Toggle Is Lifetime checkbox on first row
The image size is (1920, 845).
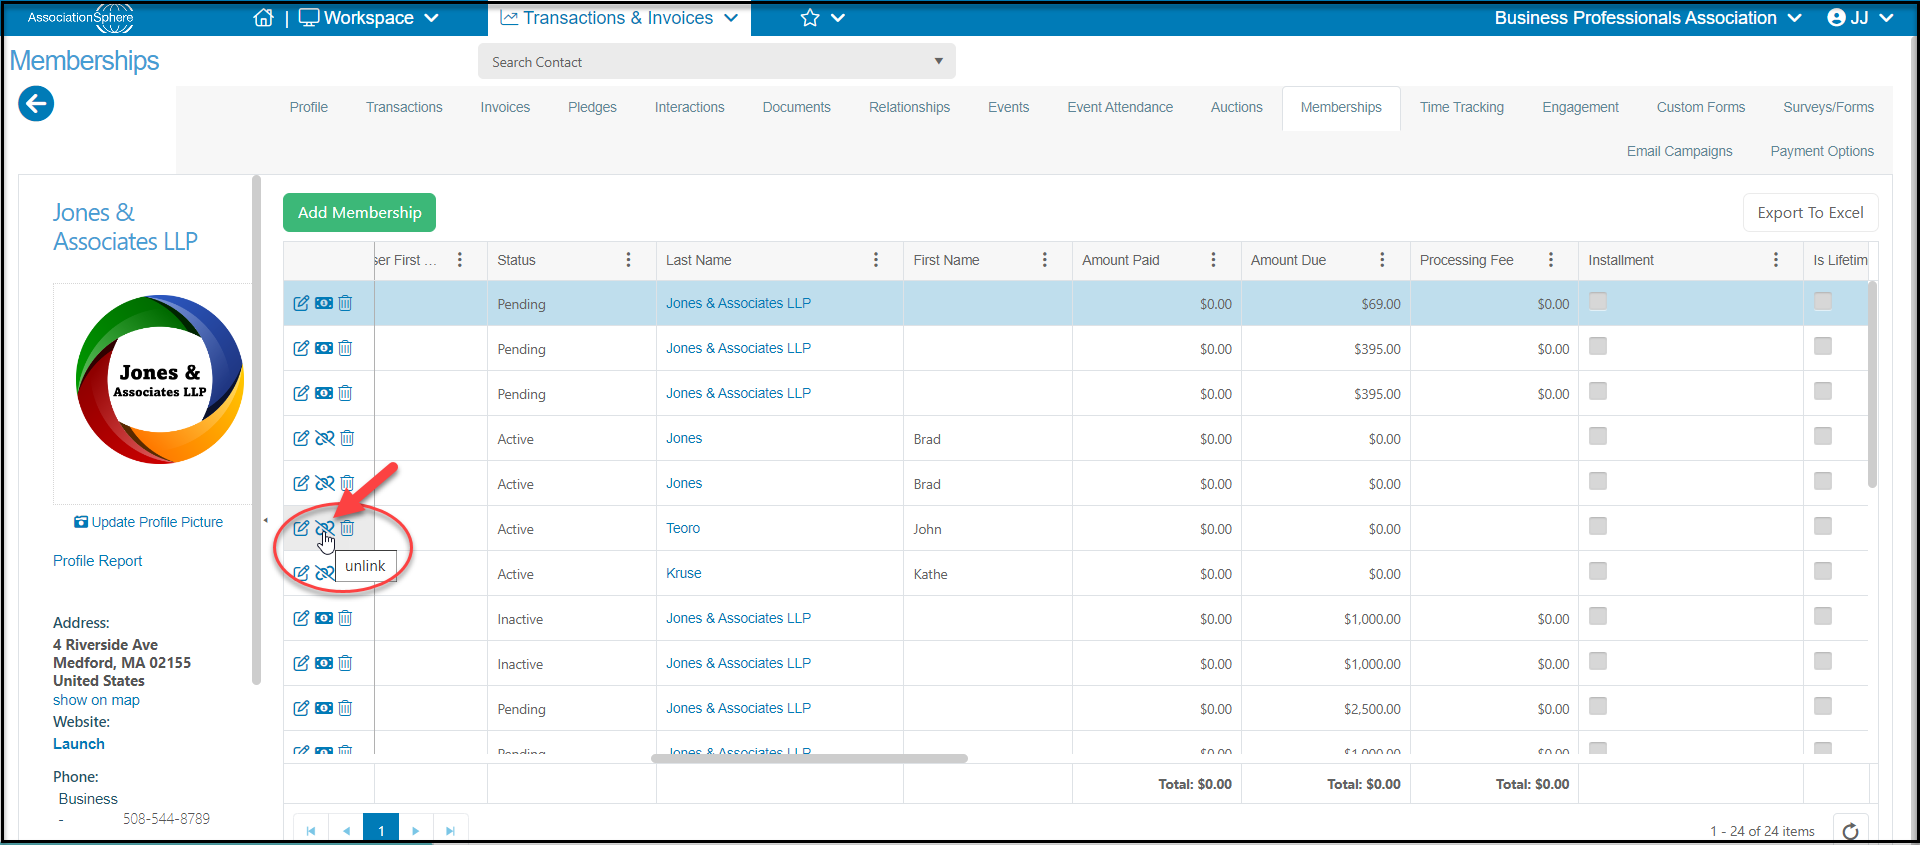[1823, 301]
